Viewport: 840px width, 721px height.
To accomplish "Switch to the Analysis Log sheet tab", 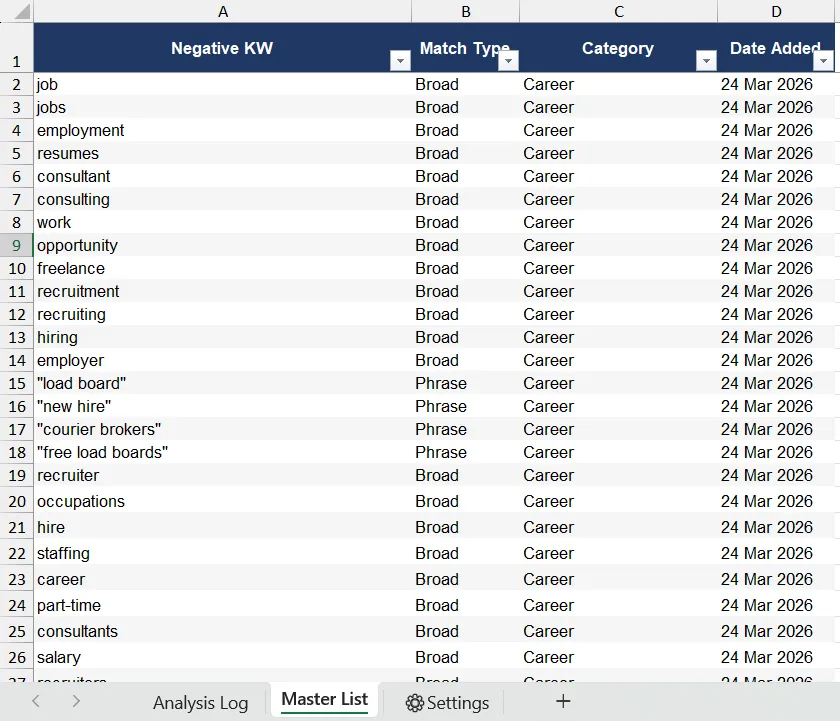I will 200,702.
